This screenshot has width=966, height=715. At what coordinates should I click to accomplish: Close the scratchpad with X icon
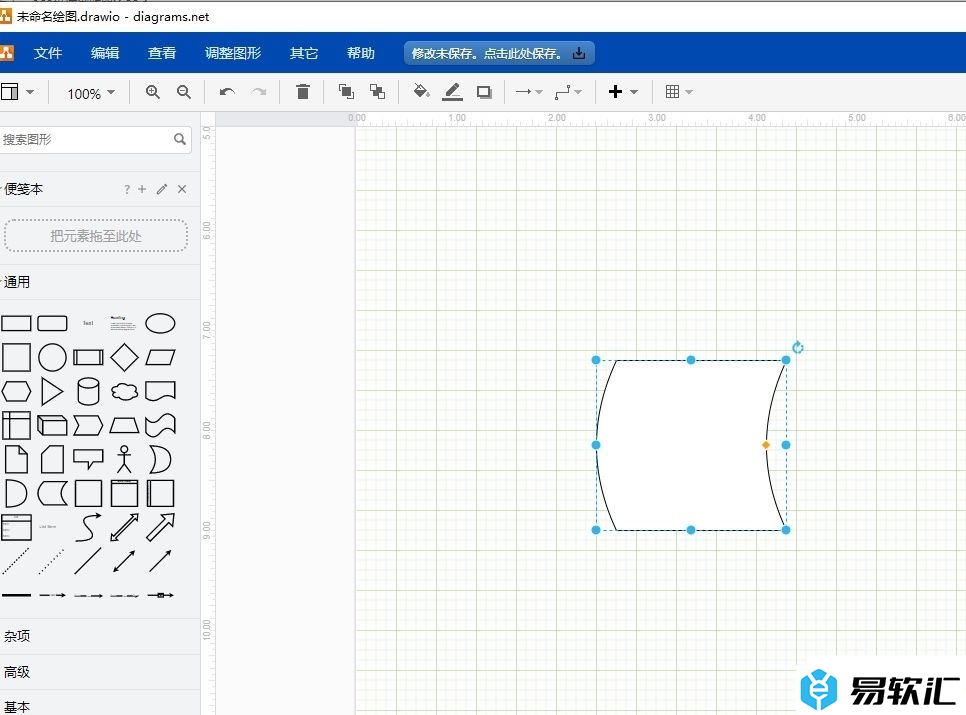[182, 189]
